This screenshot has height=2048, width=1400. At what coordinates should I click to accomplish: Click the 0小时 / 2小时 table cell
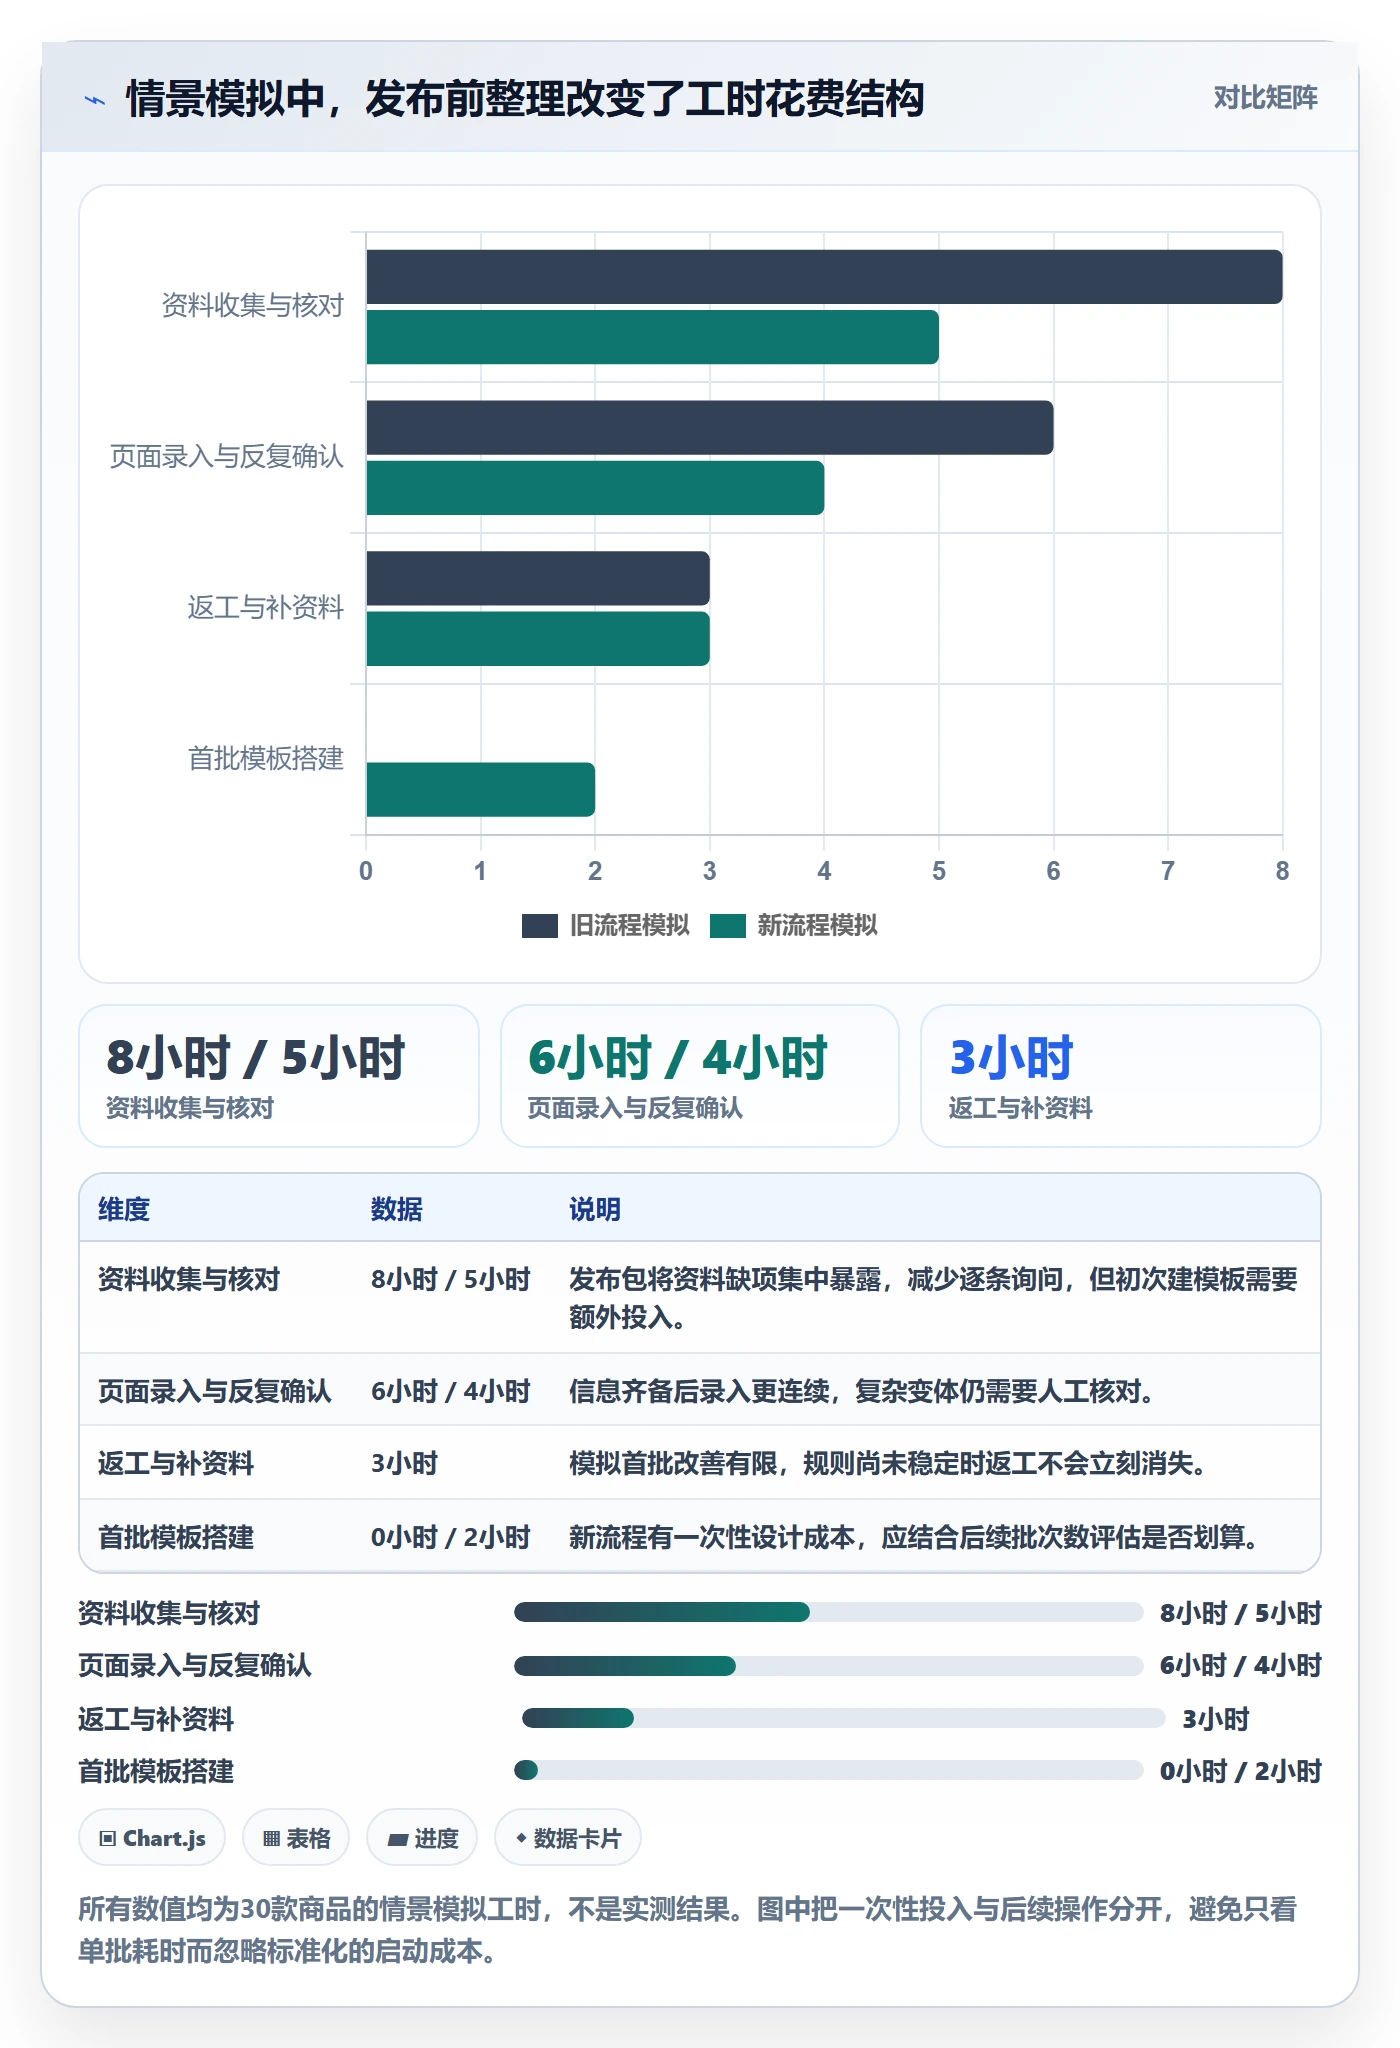(x=451, y=1537)
